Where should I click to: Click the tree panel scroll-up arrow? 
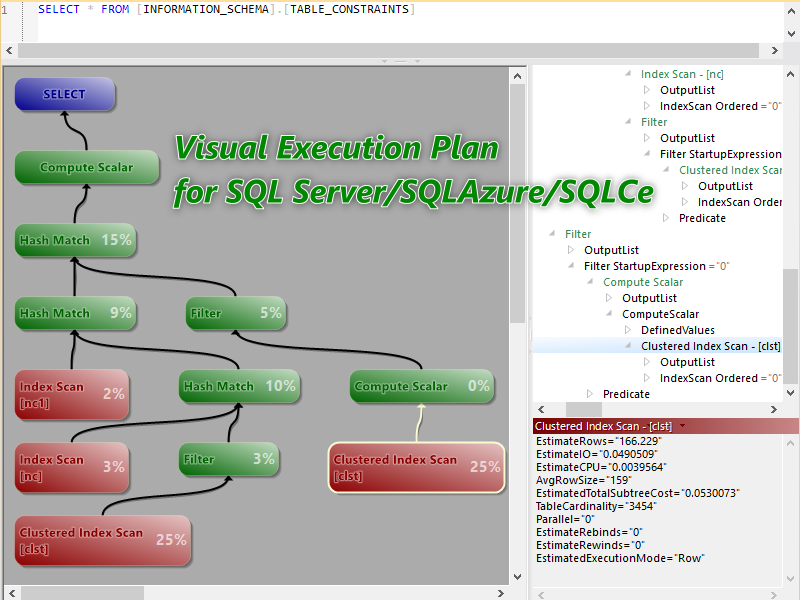pos(790,74)
